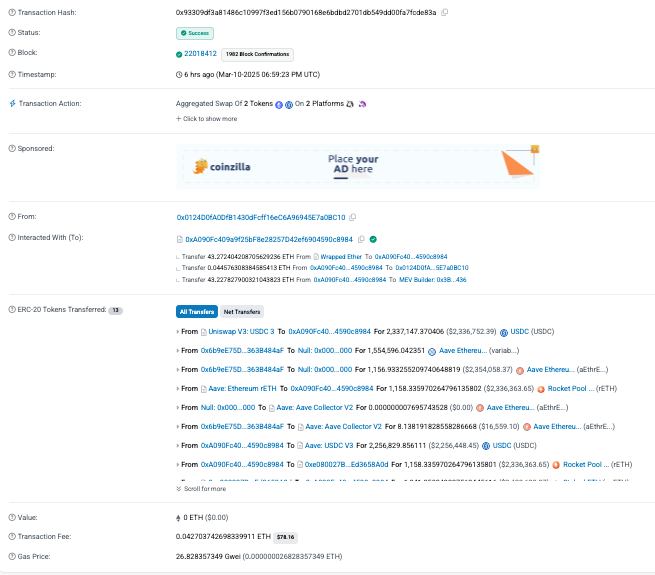655x575 pixels.
Task: Open the From address 0x0124D0fA0DfB1430d... link
Action: point(261,217)
